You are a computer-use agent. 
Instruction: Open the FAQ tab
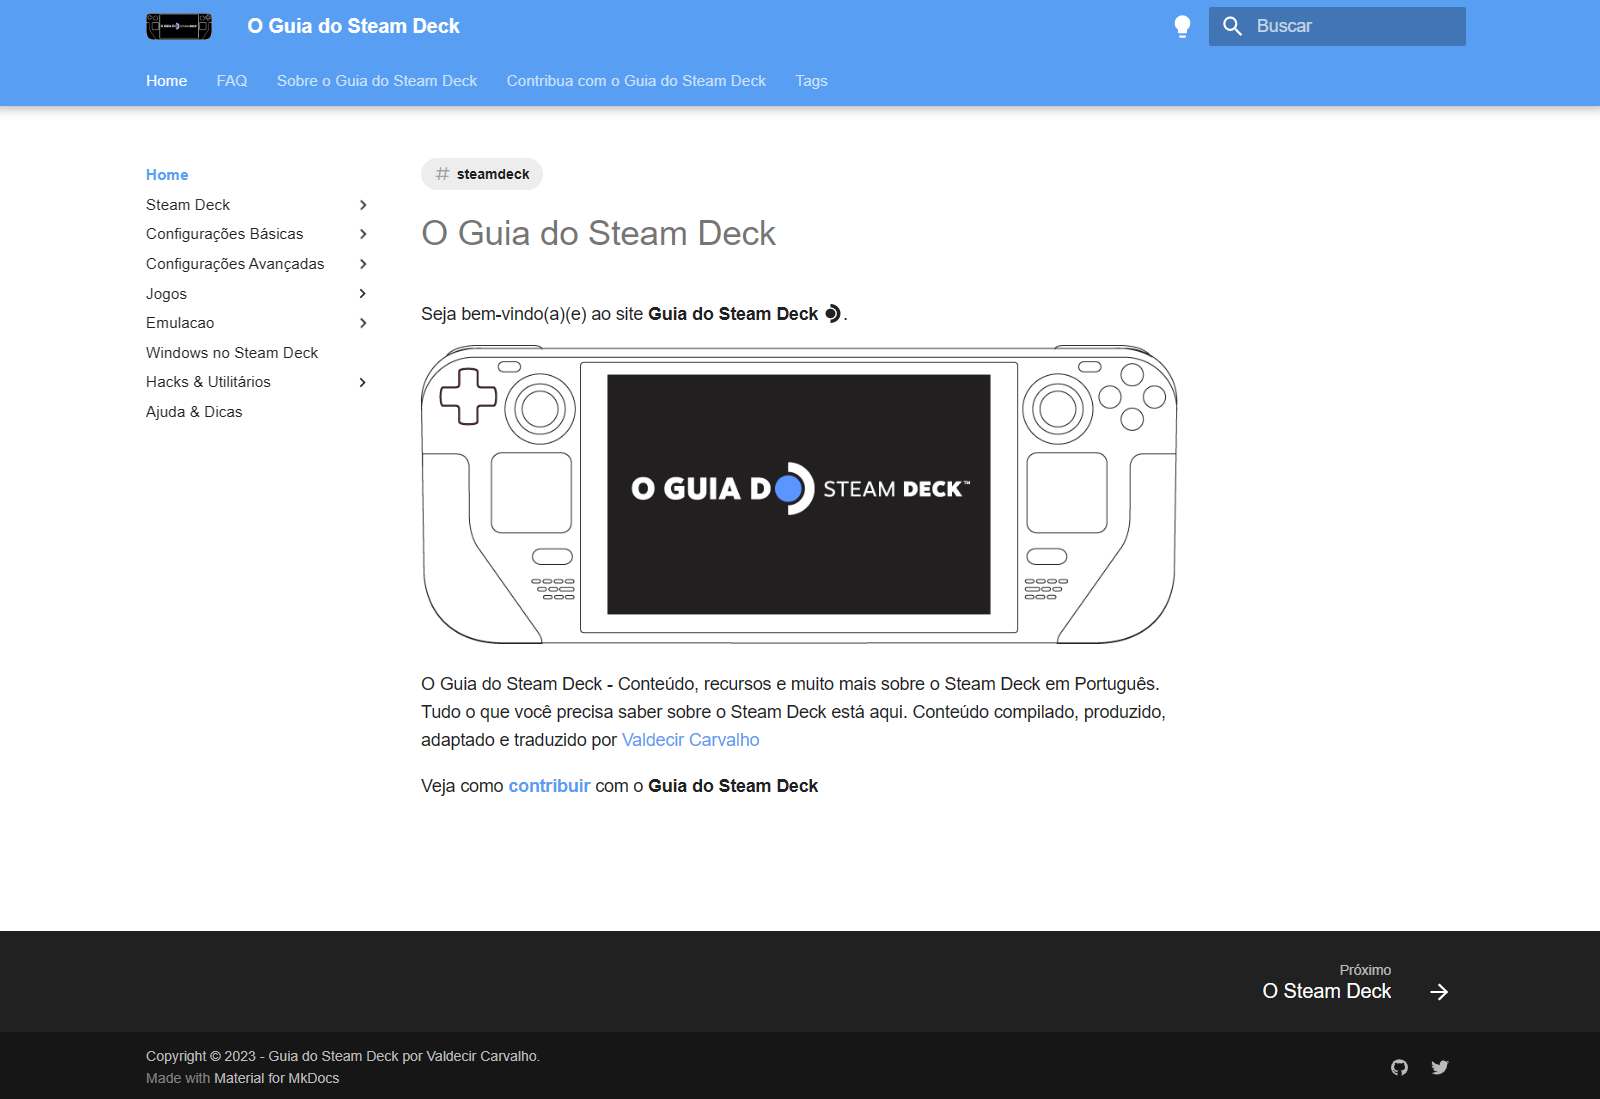pyautogui.click(x=232, y=81)
